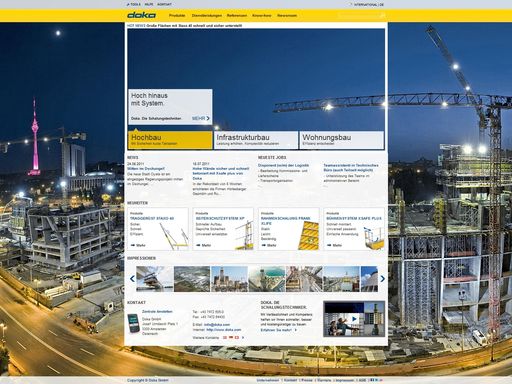Click the Weitere Kontakte flag icons
Screen dimensions: 512x384
tap(231, 338)
